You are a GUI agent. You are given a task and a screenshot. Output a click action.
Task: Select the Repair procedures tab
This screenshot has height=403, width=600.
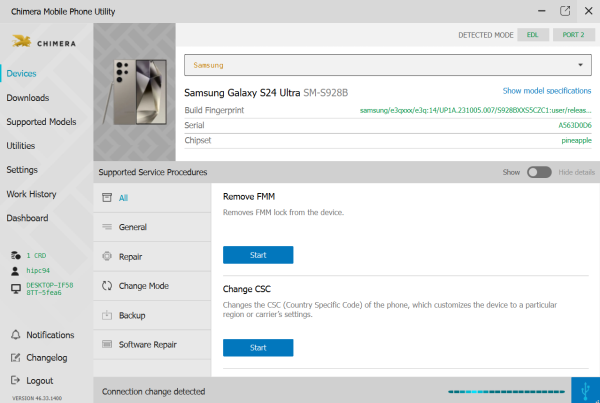(x=152, y=256)
